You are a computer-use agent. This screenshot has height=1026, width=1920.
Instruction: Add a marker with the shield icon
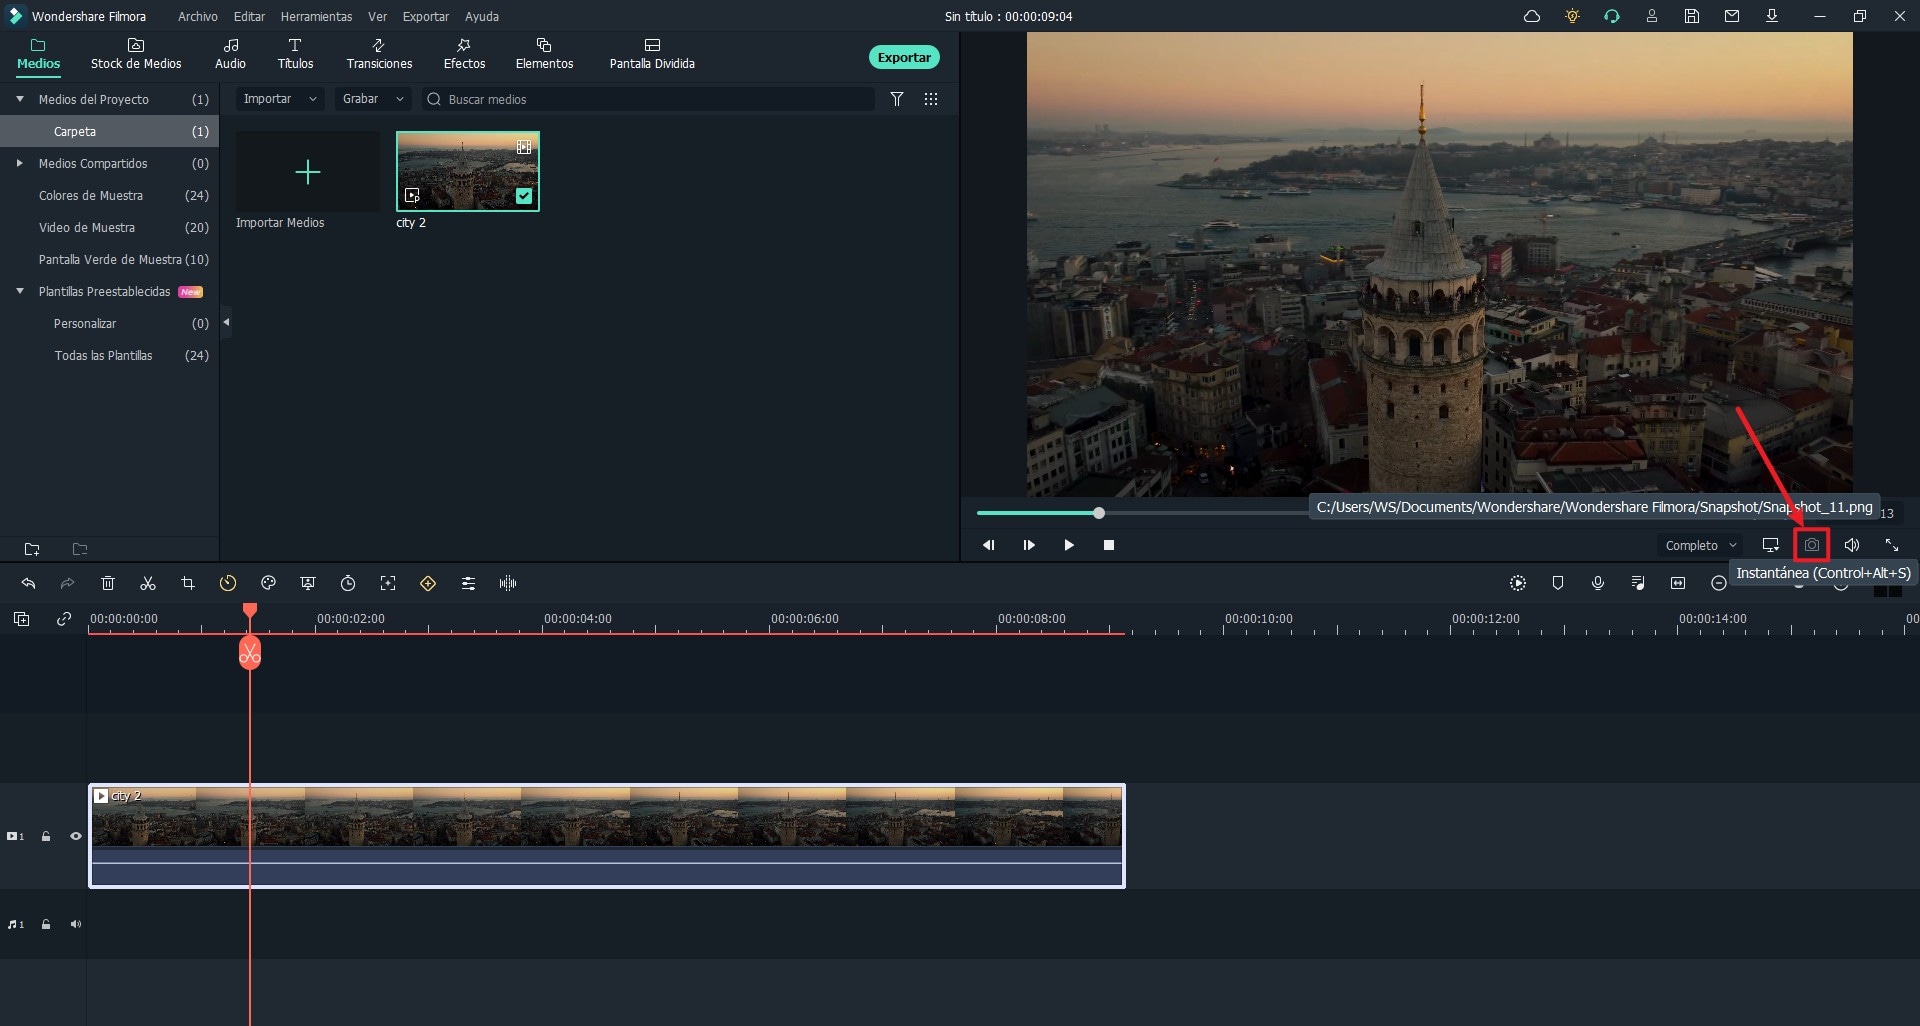tap(1558, 583)
